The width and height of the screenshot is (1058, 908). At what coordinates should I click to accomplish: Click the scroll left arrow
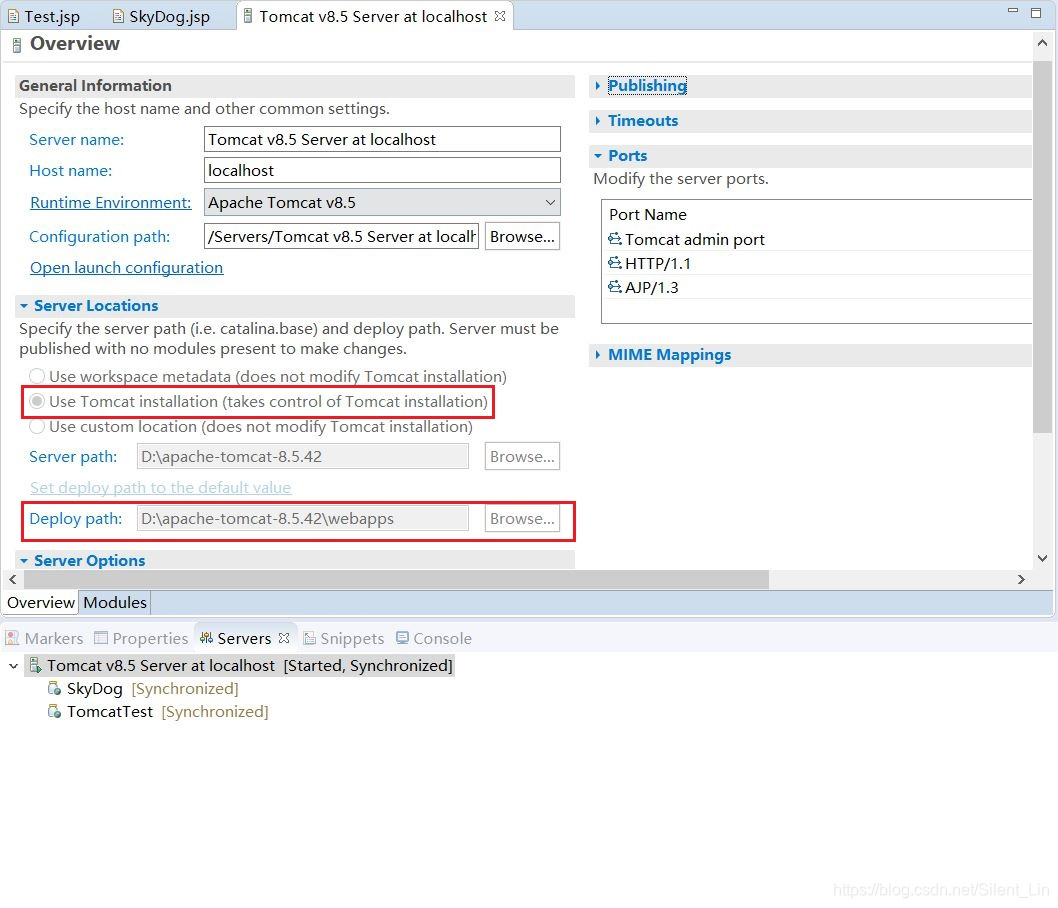tap(13, 579)
